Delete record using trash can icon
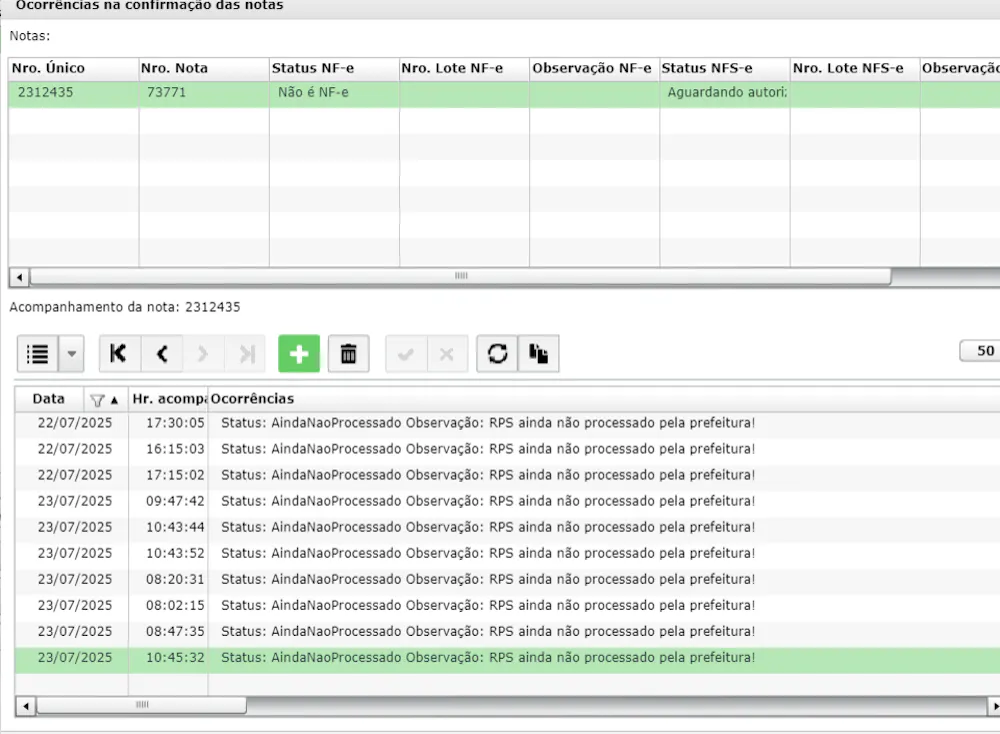Image resolution: width=1000 pixels, height=734 pixels. 348,353
